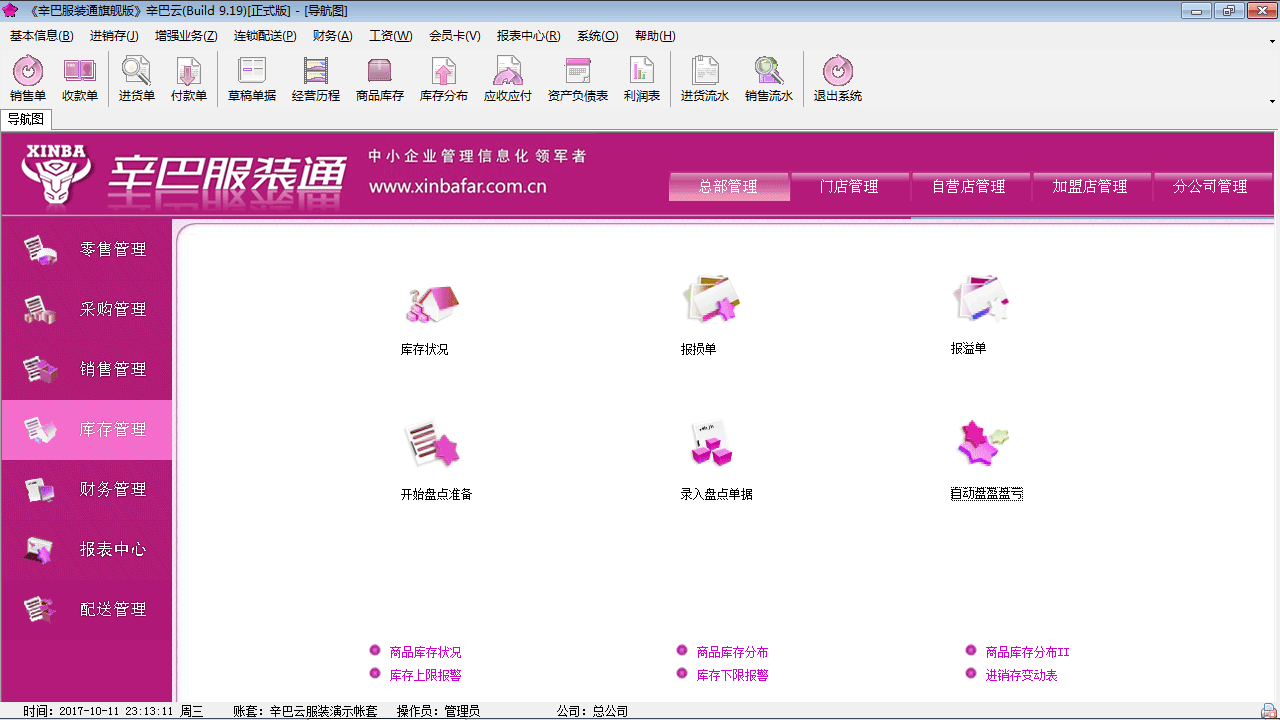This screenshot has height=720, width=1280.
Task: Select 零售管理 in the sidebar
Action: click(x=86, y=250)
